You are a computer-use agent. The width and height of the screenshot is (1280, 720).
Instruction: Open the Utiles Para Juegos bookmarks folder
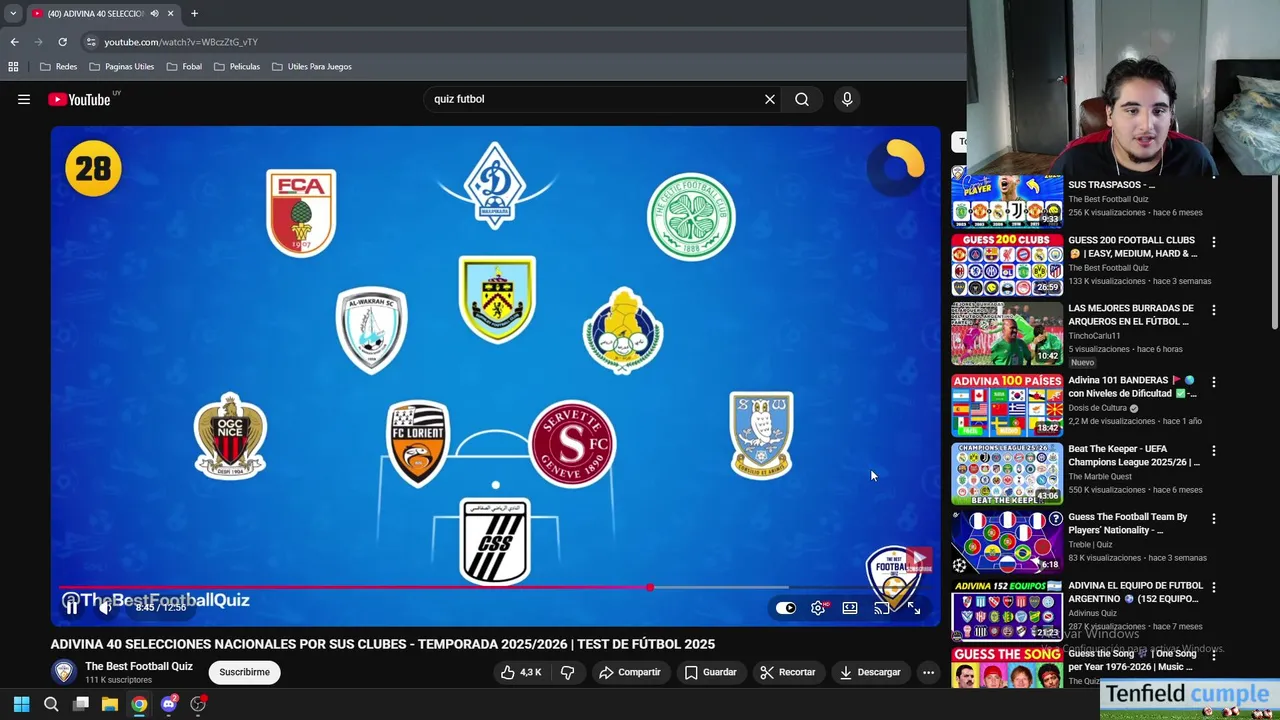(312, 67)
